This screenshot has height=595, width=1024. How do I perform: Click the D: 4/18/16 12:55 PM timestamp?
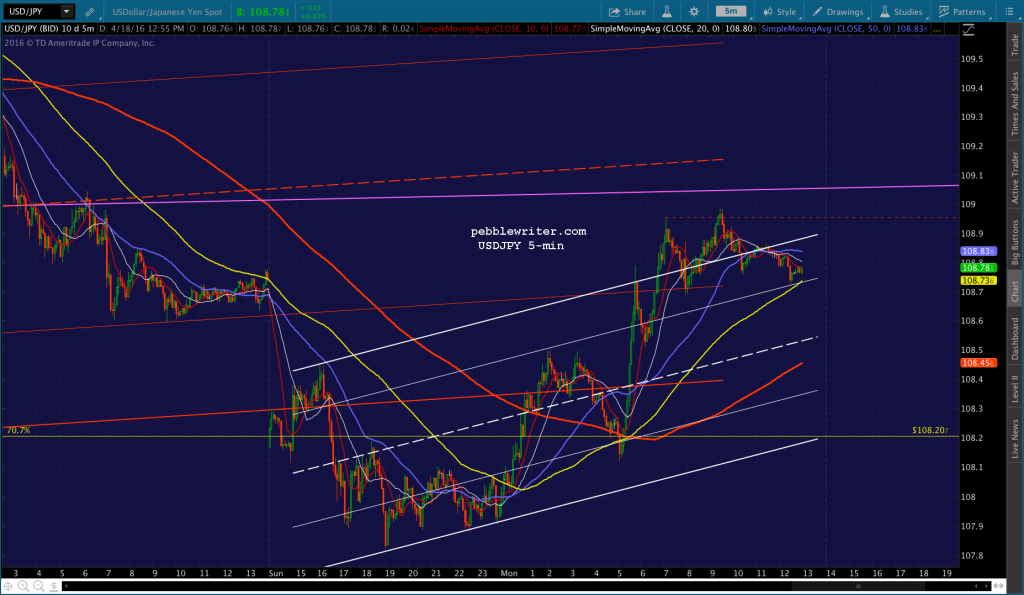(142, 29)
